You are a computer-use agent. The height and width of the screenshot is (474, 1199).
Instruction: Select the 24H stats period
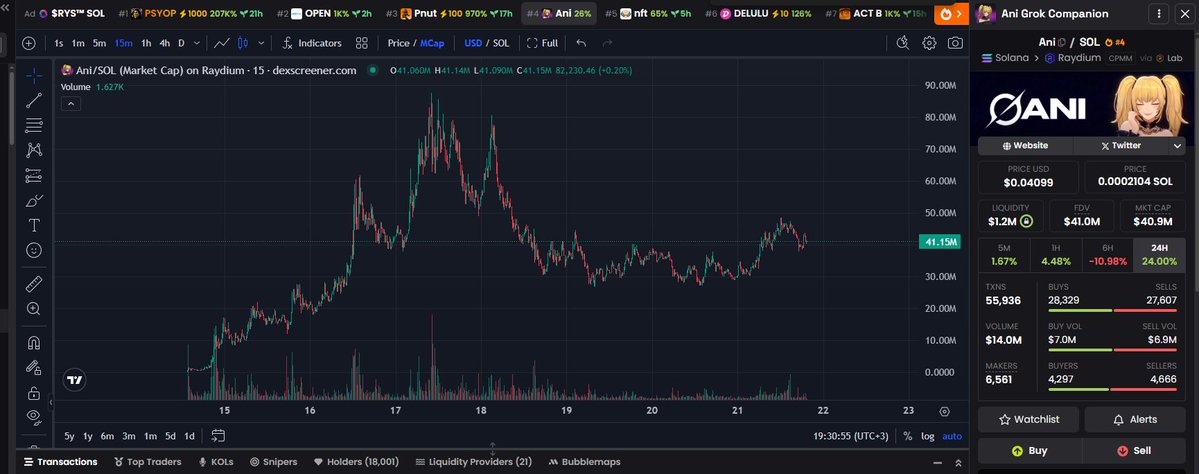click(1159, 255)
